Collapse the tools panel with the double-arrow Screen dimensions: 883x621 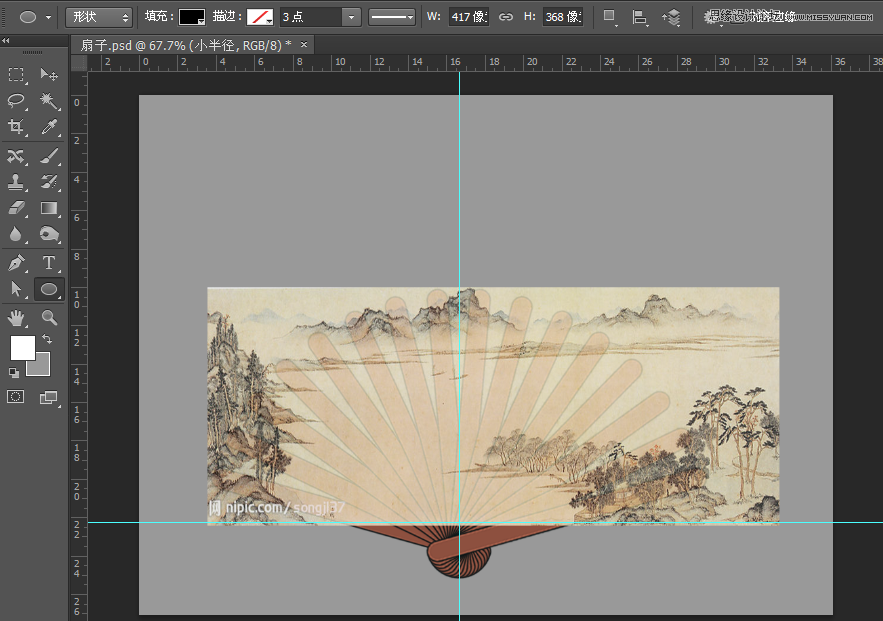click(x=8, y=41)
